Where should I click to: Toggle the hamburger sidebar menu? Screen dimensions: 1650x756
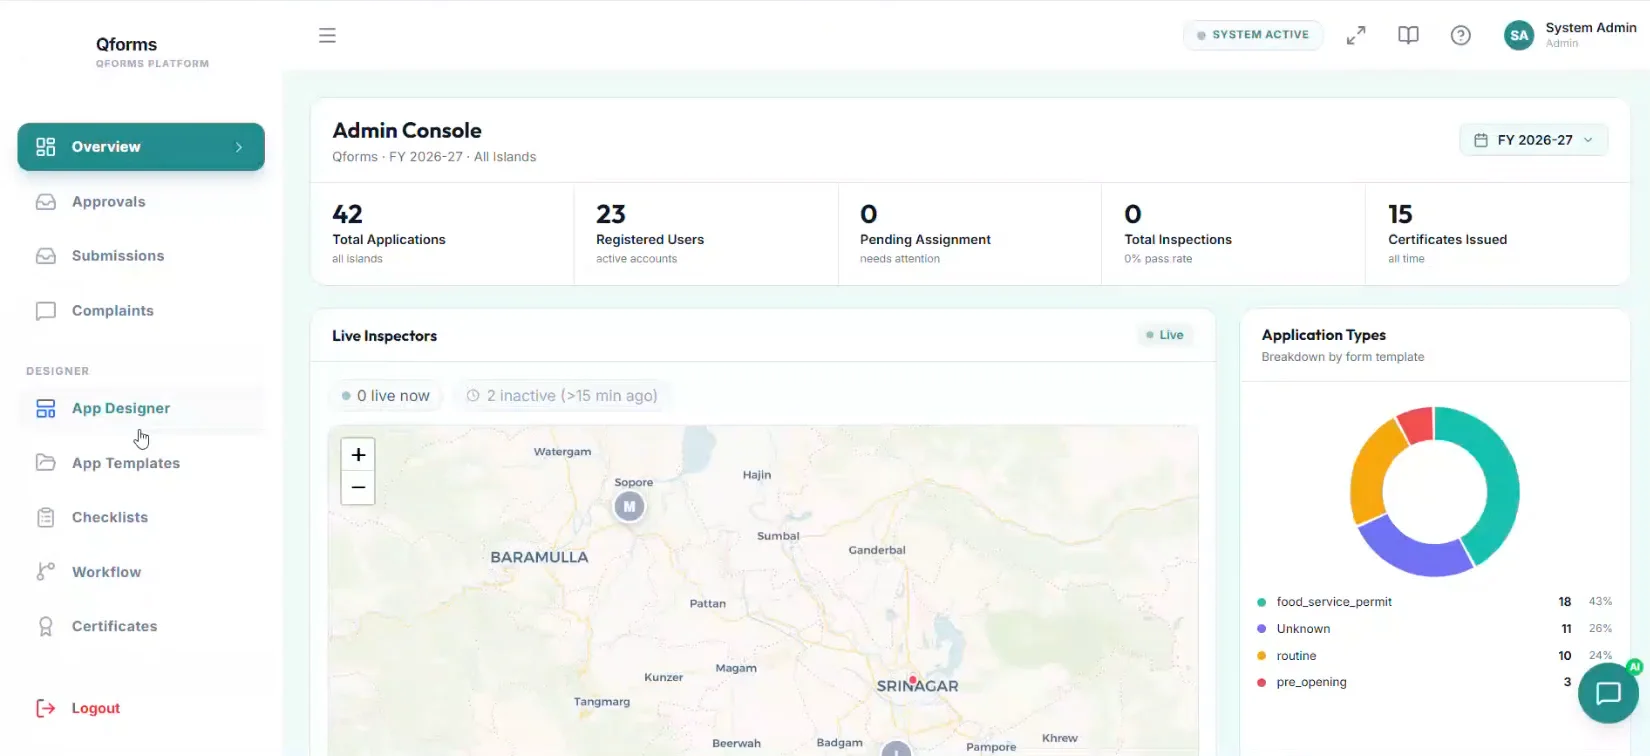point(327,35)
